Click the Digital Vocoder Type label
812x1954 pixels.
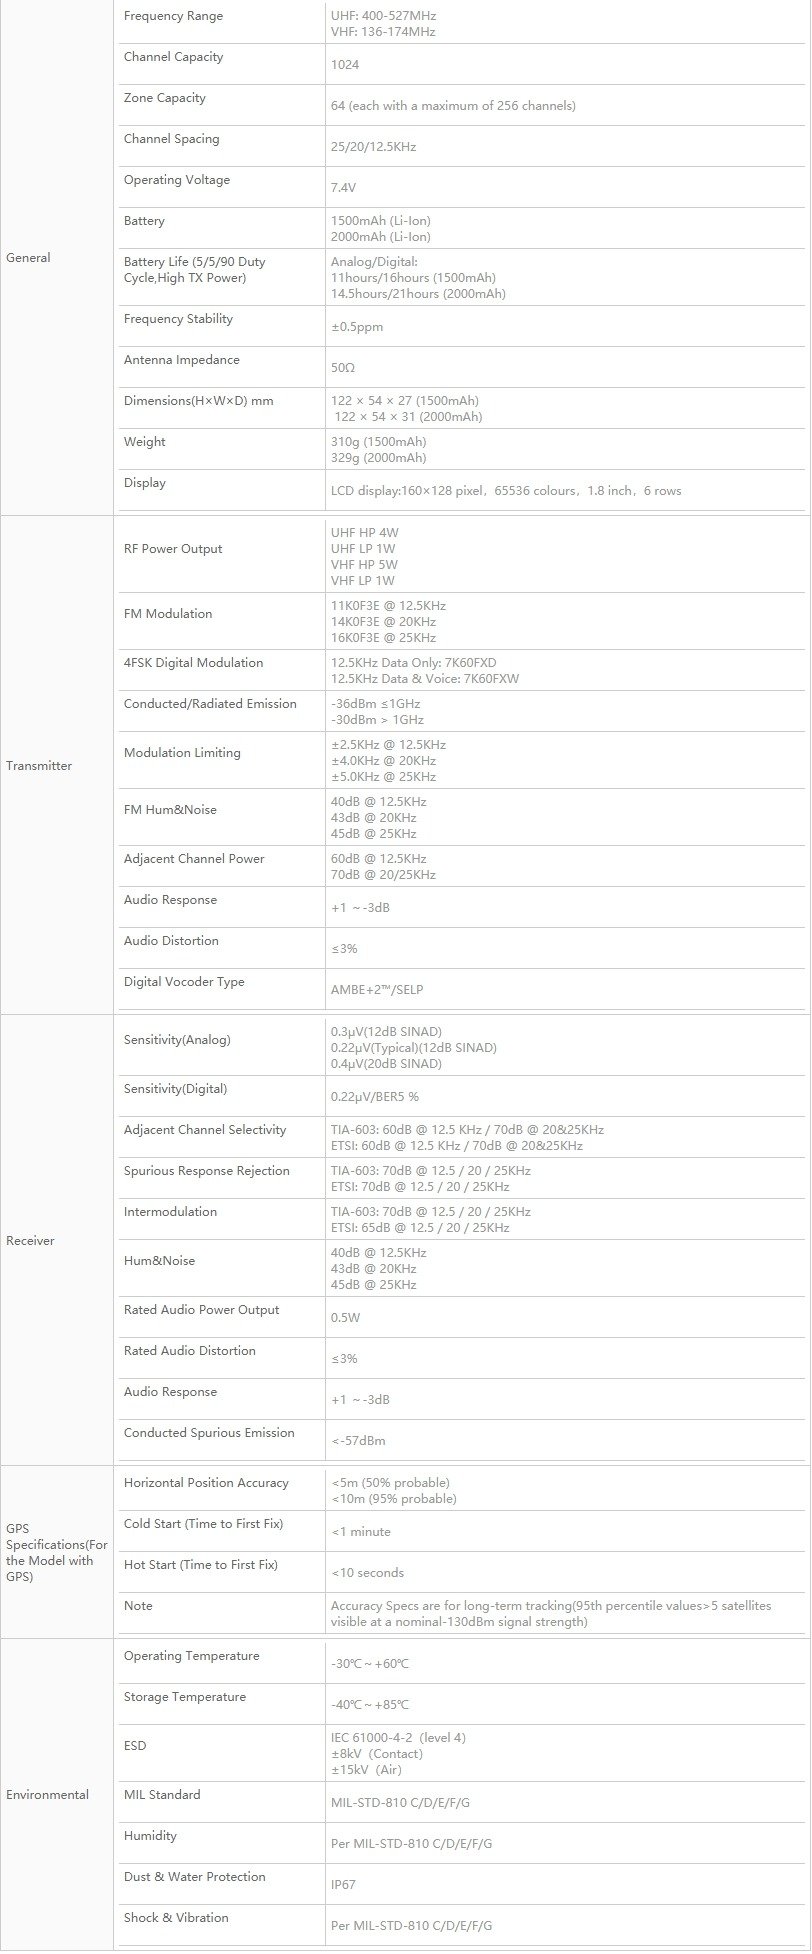[184, 982]
